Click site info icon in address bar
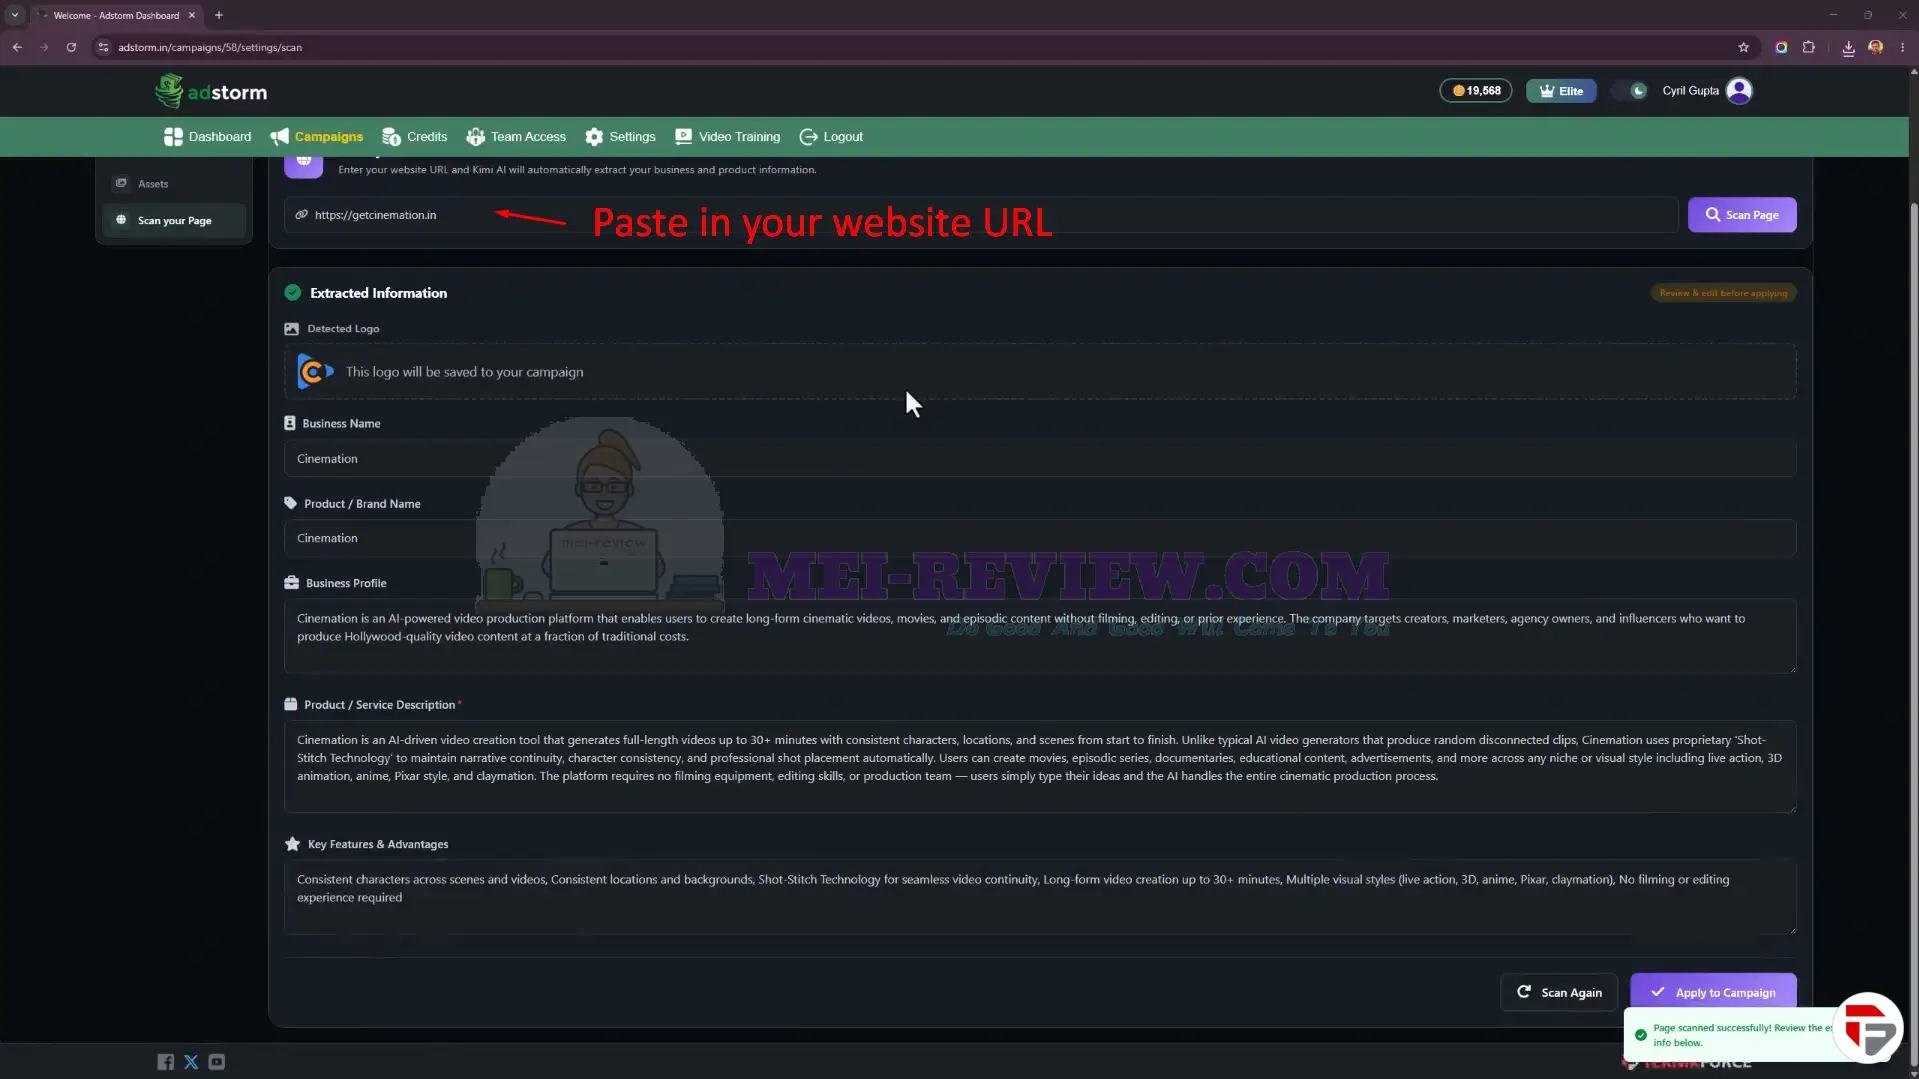Screen dimensions: 1919x1079 coord(103,47)
